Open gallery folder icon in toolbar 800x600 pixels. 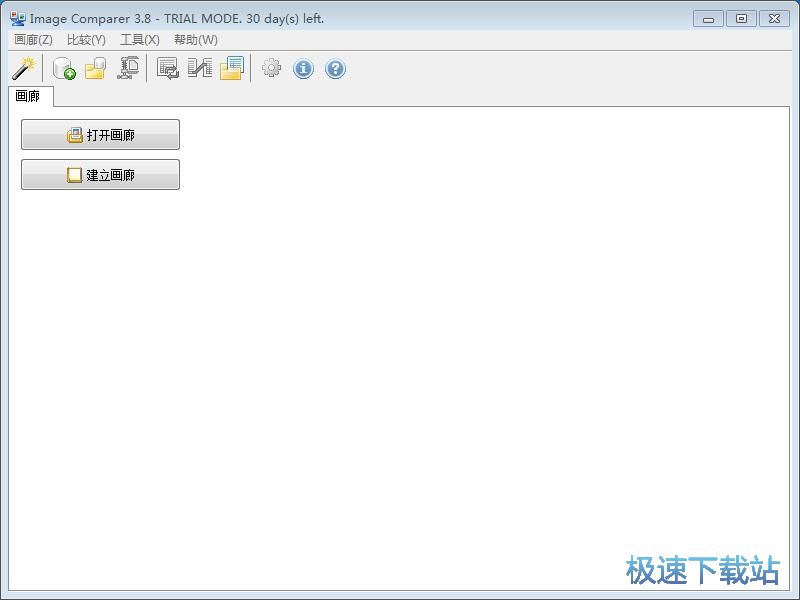click(96, 68)
